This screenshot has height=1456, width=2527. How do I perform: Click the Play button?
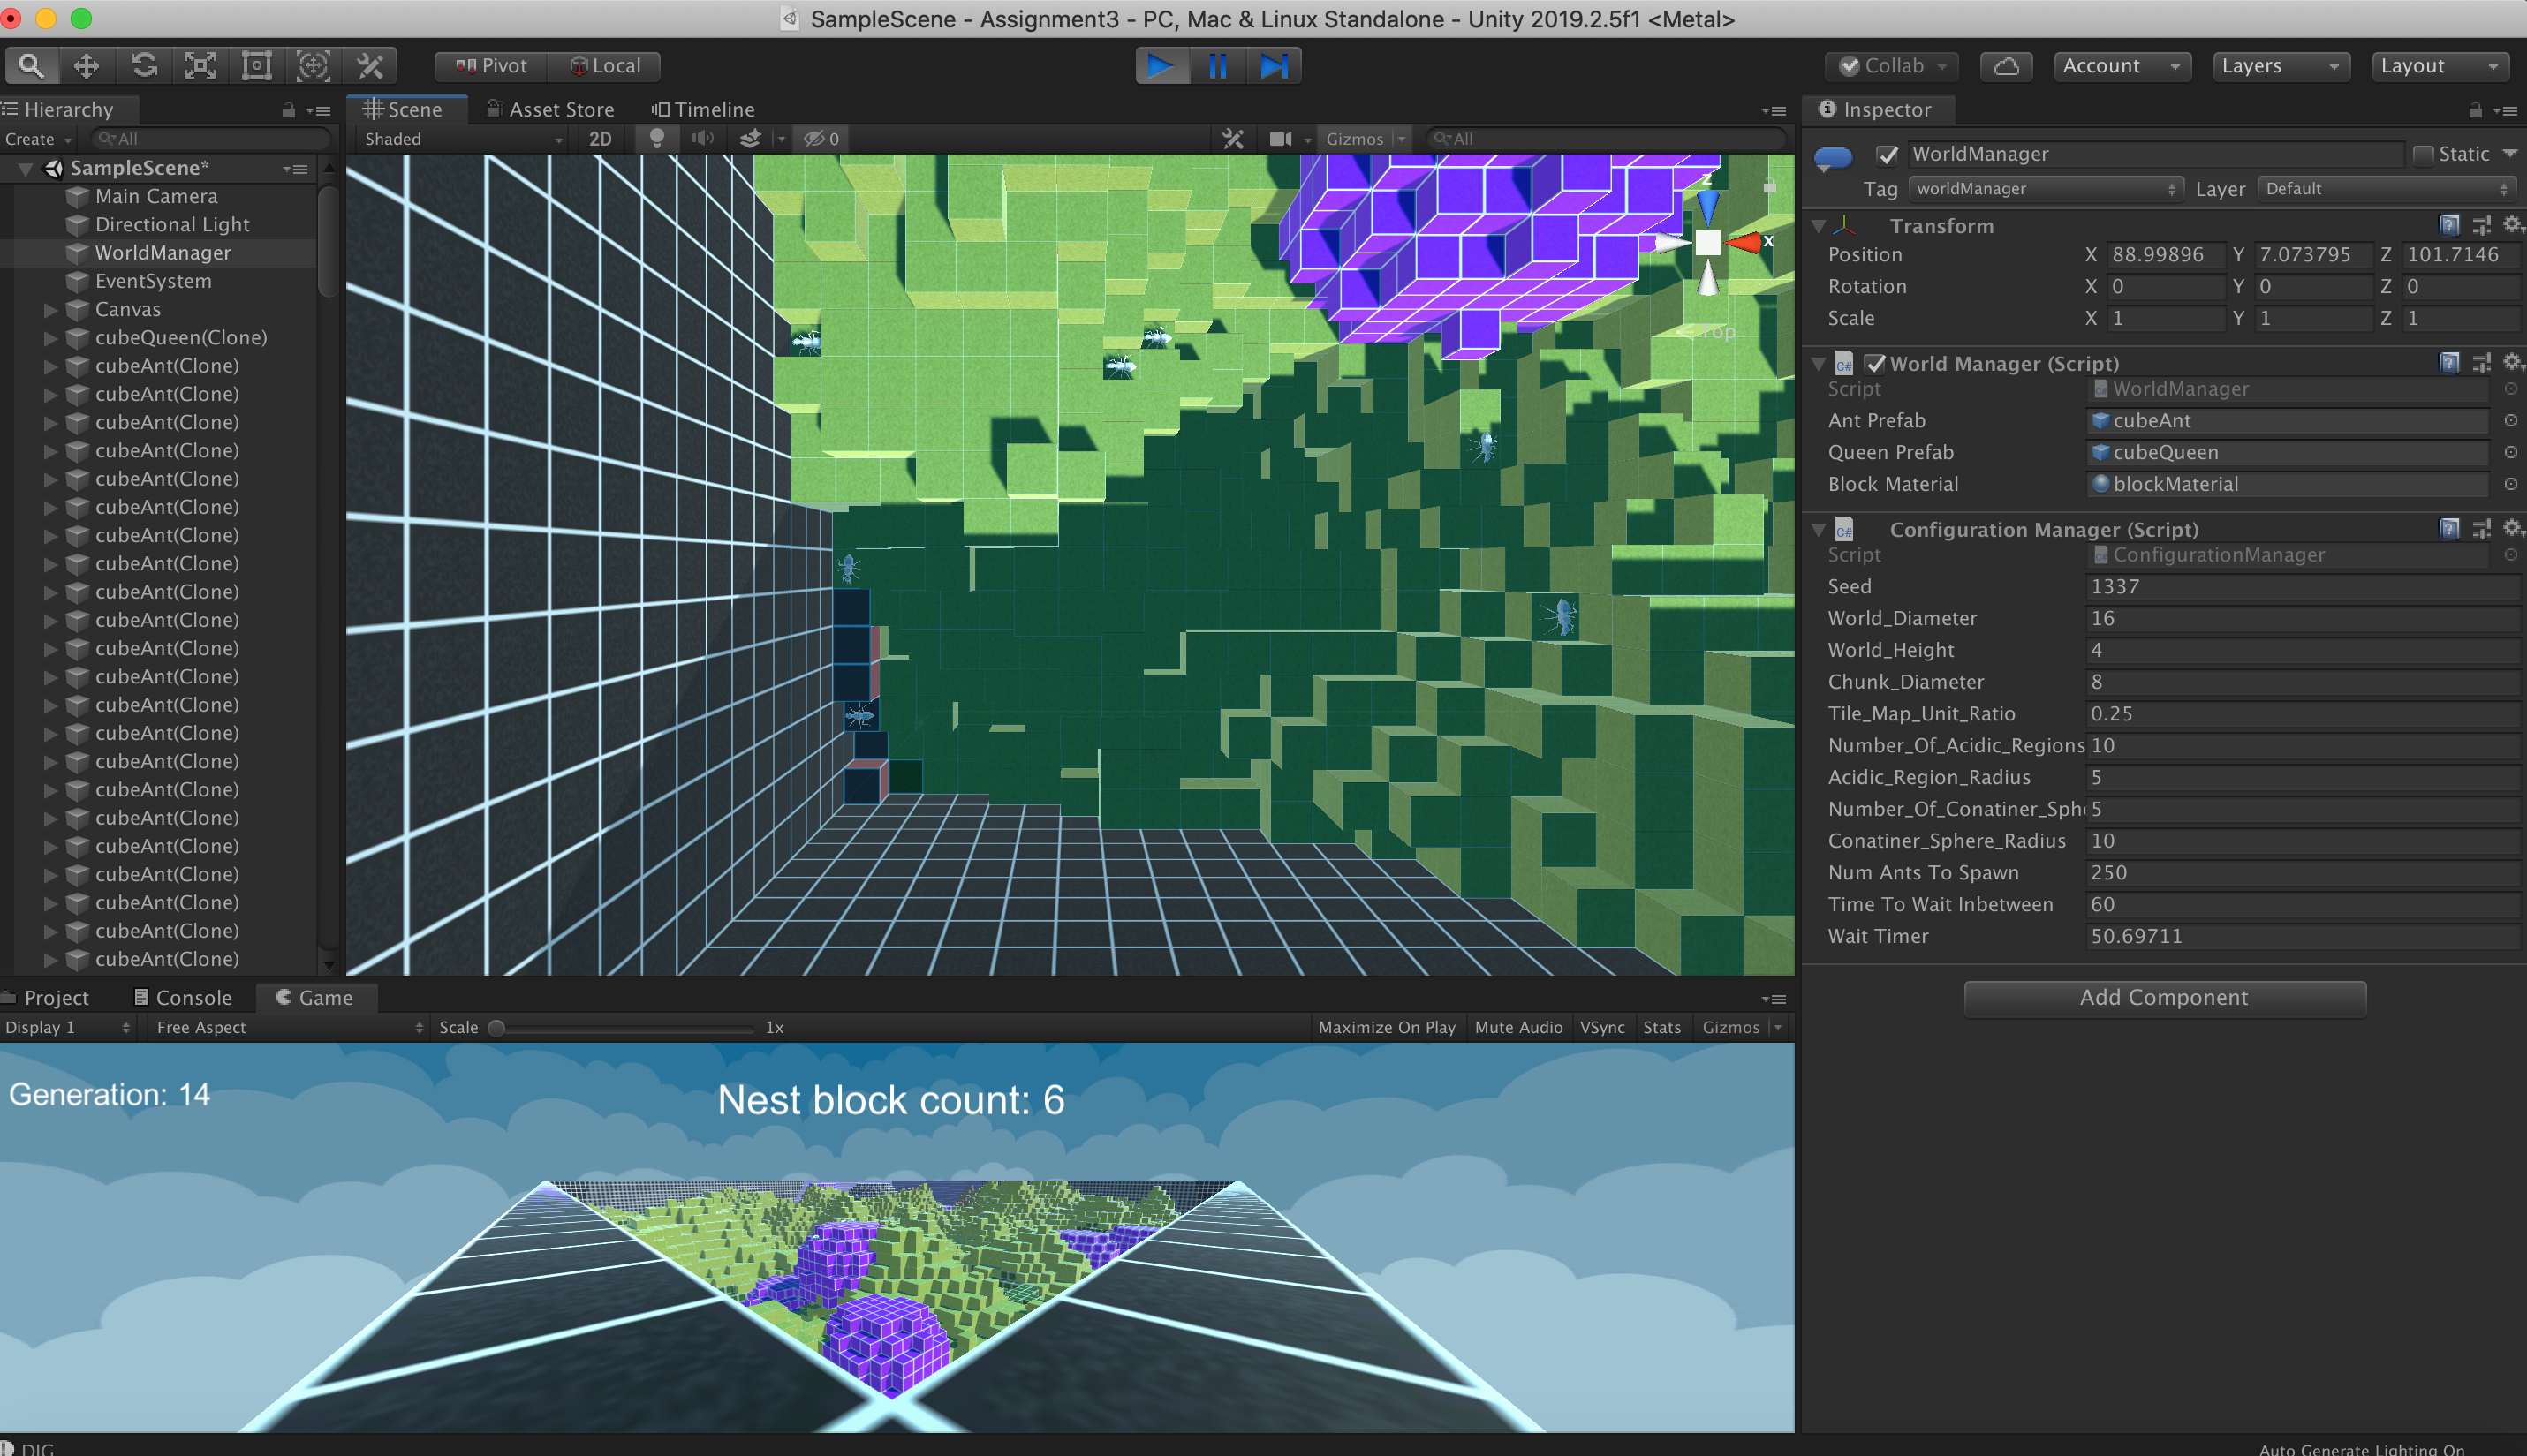[x=1160, y=66]
